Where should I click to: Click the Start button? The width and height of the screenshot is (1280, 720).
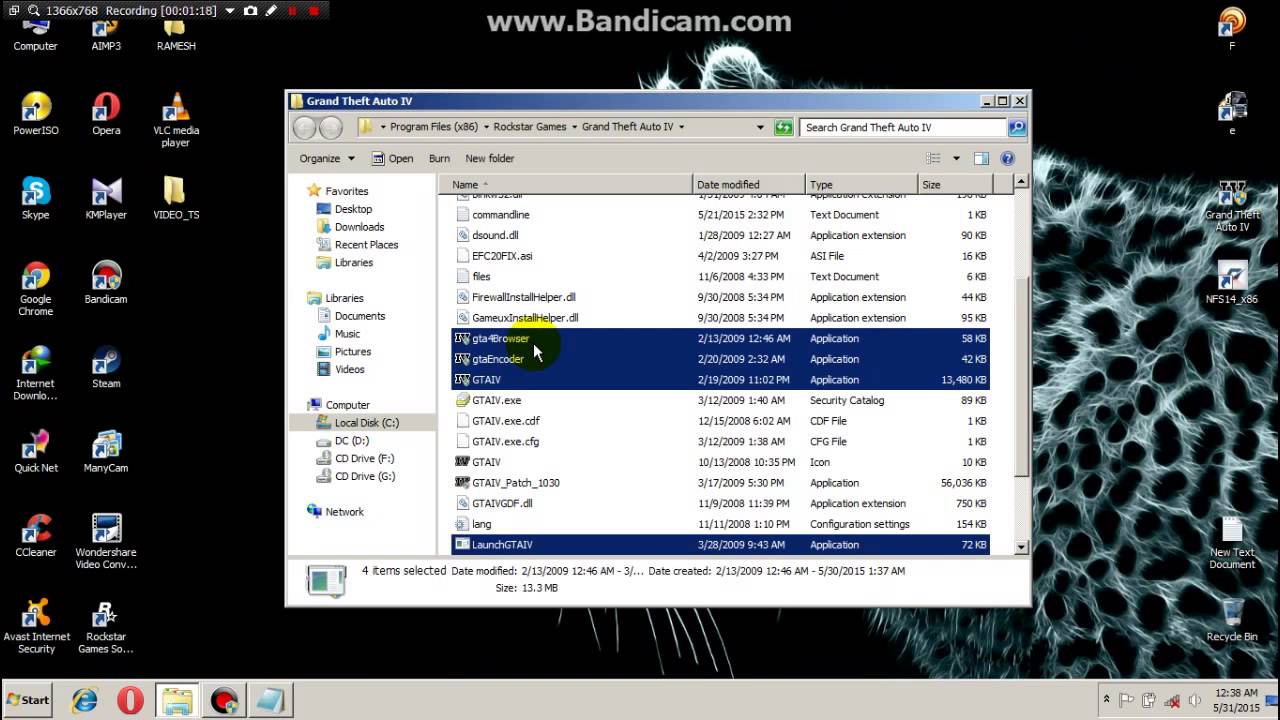28,700
